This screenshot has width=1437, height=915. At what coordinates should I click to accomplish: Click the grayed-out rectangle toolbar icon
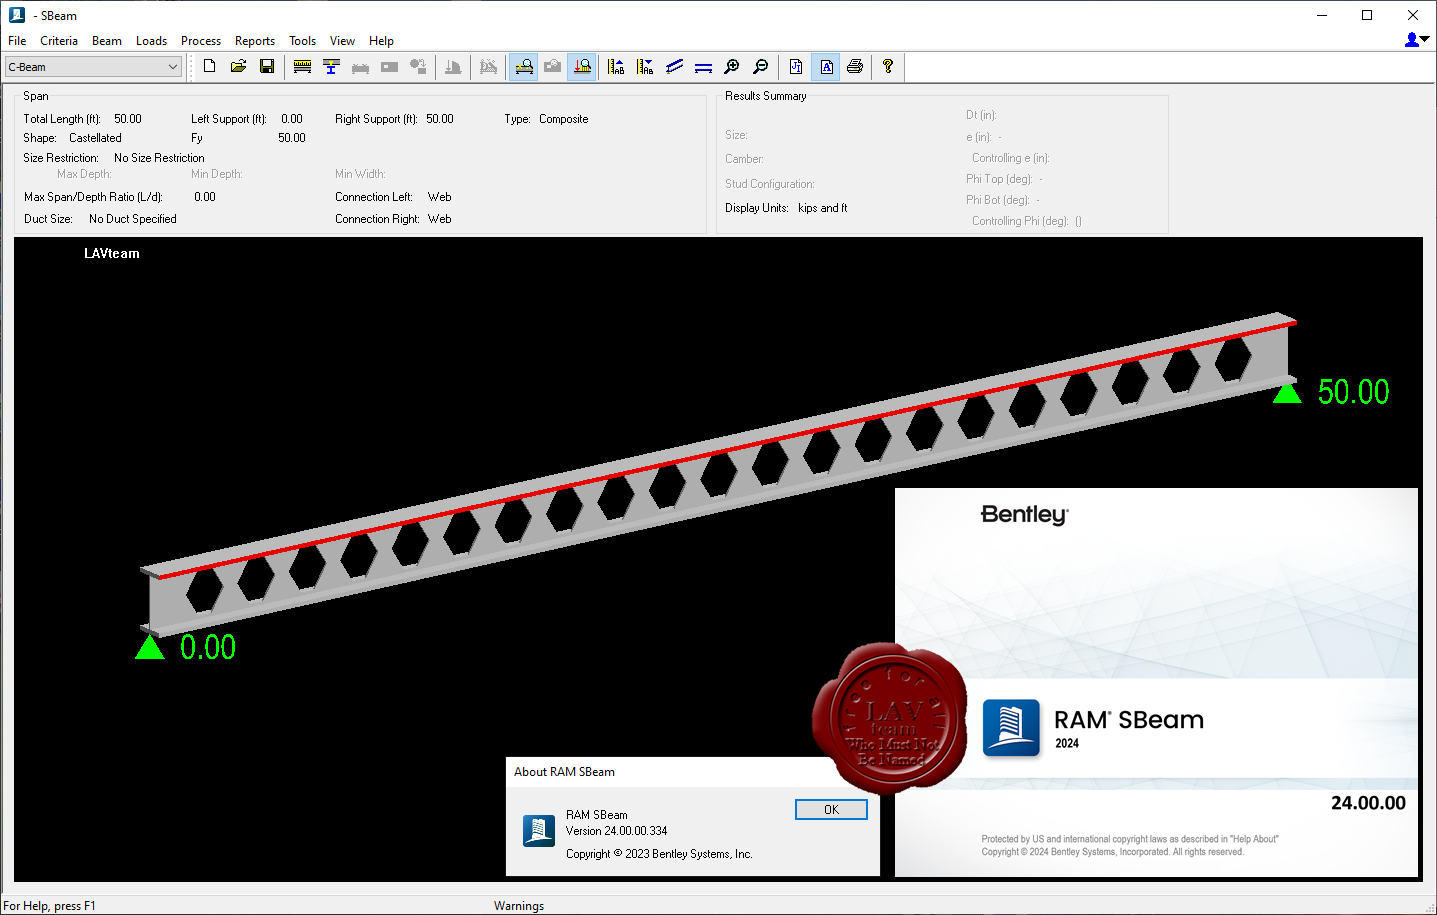point(389,67)
